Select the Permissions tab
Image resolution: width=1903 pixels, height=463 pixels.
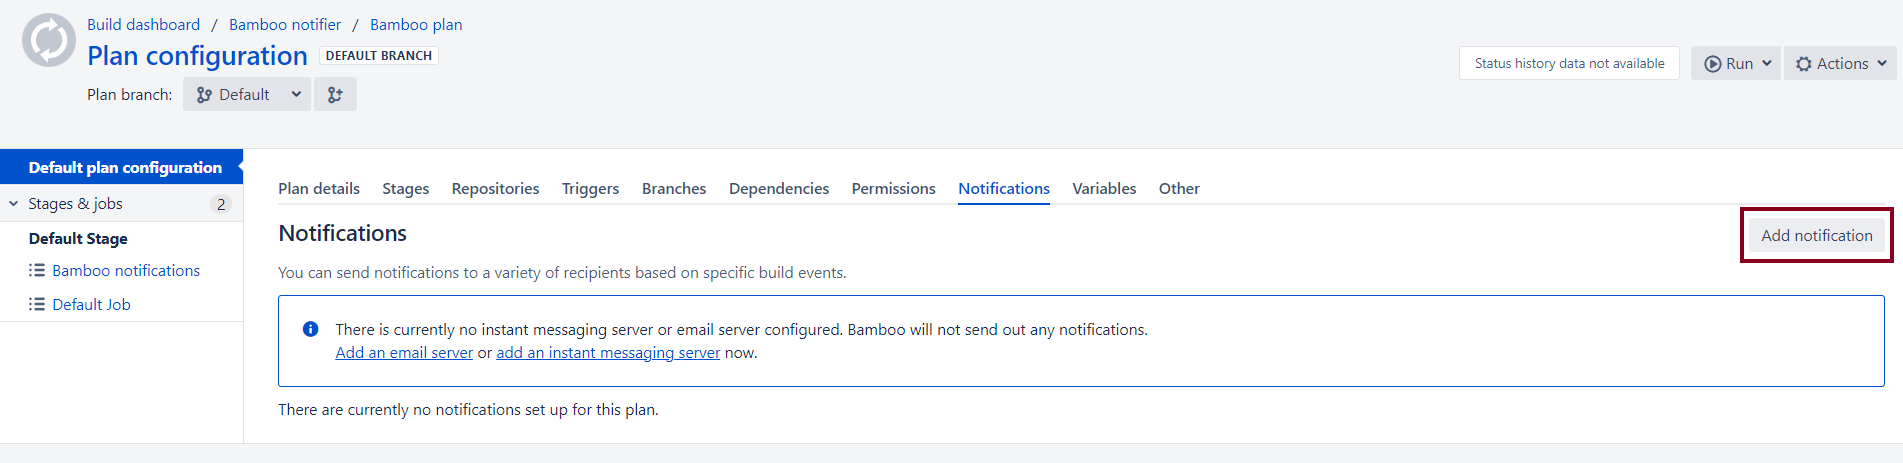[x=893, y=188]
